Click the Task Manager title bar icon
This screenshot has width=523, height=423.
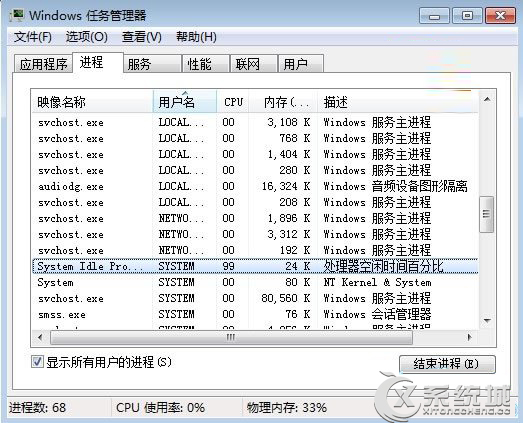pyautogui.click(x=17, y=15)
